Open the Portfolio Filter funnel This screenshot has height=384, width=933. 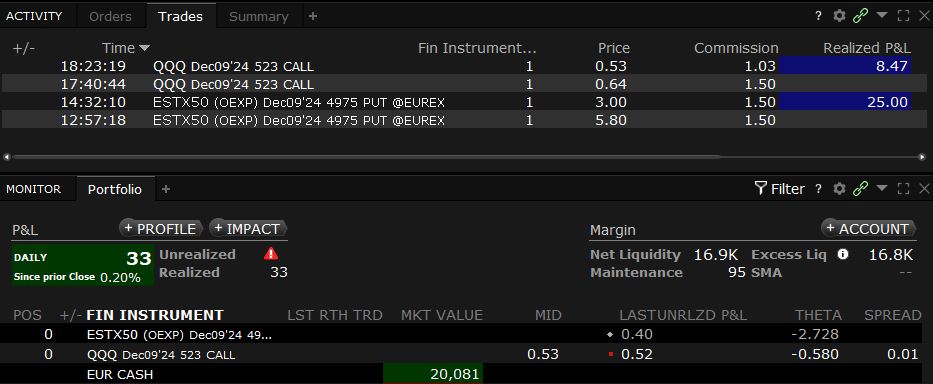(779, 189)
